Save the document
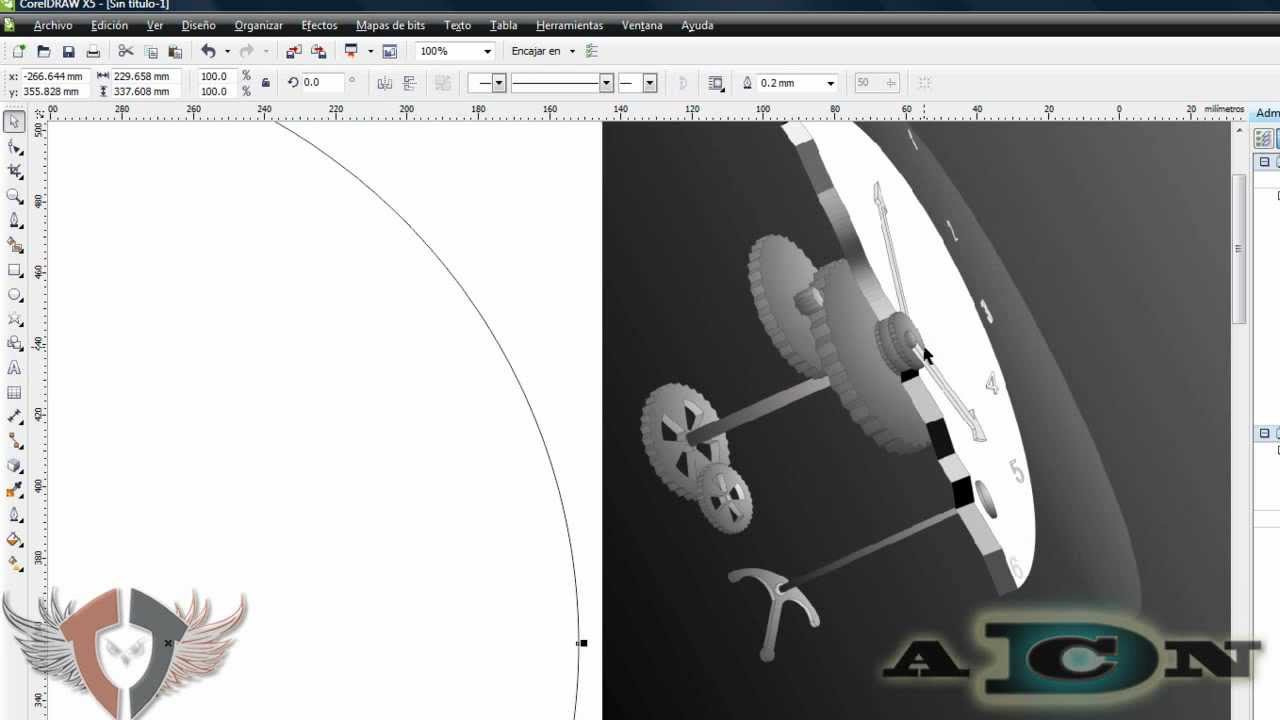 68,51
